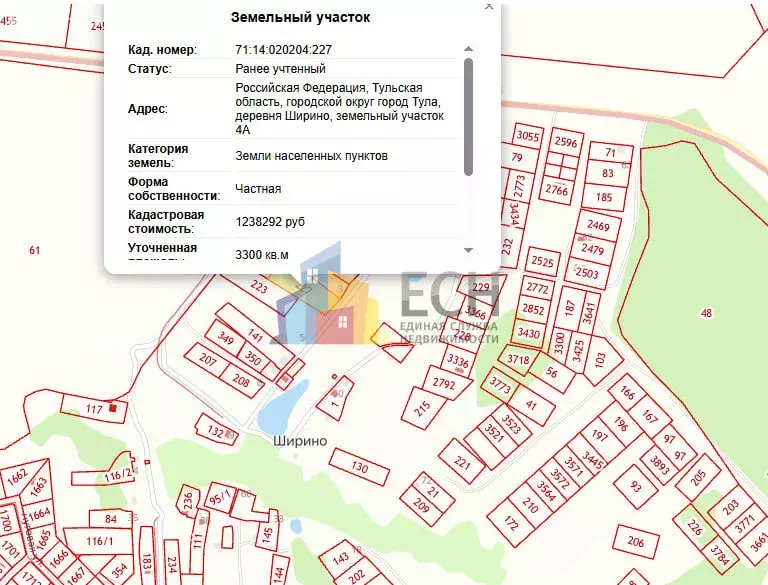Viewport: 768px width, 585px height.
Task: Select parcel 2792 on the map
Action: (444, 383)
